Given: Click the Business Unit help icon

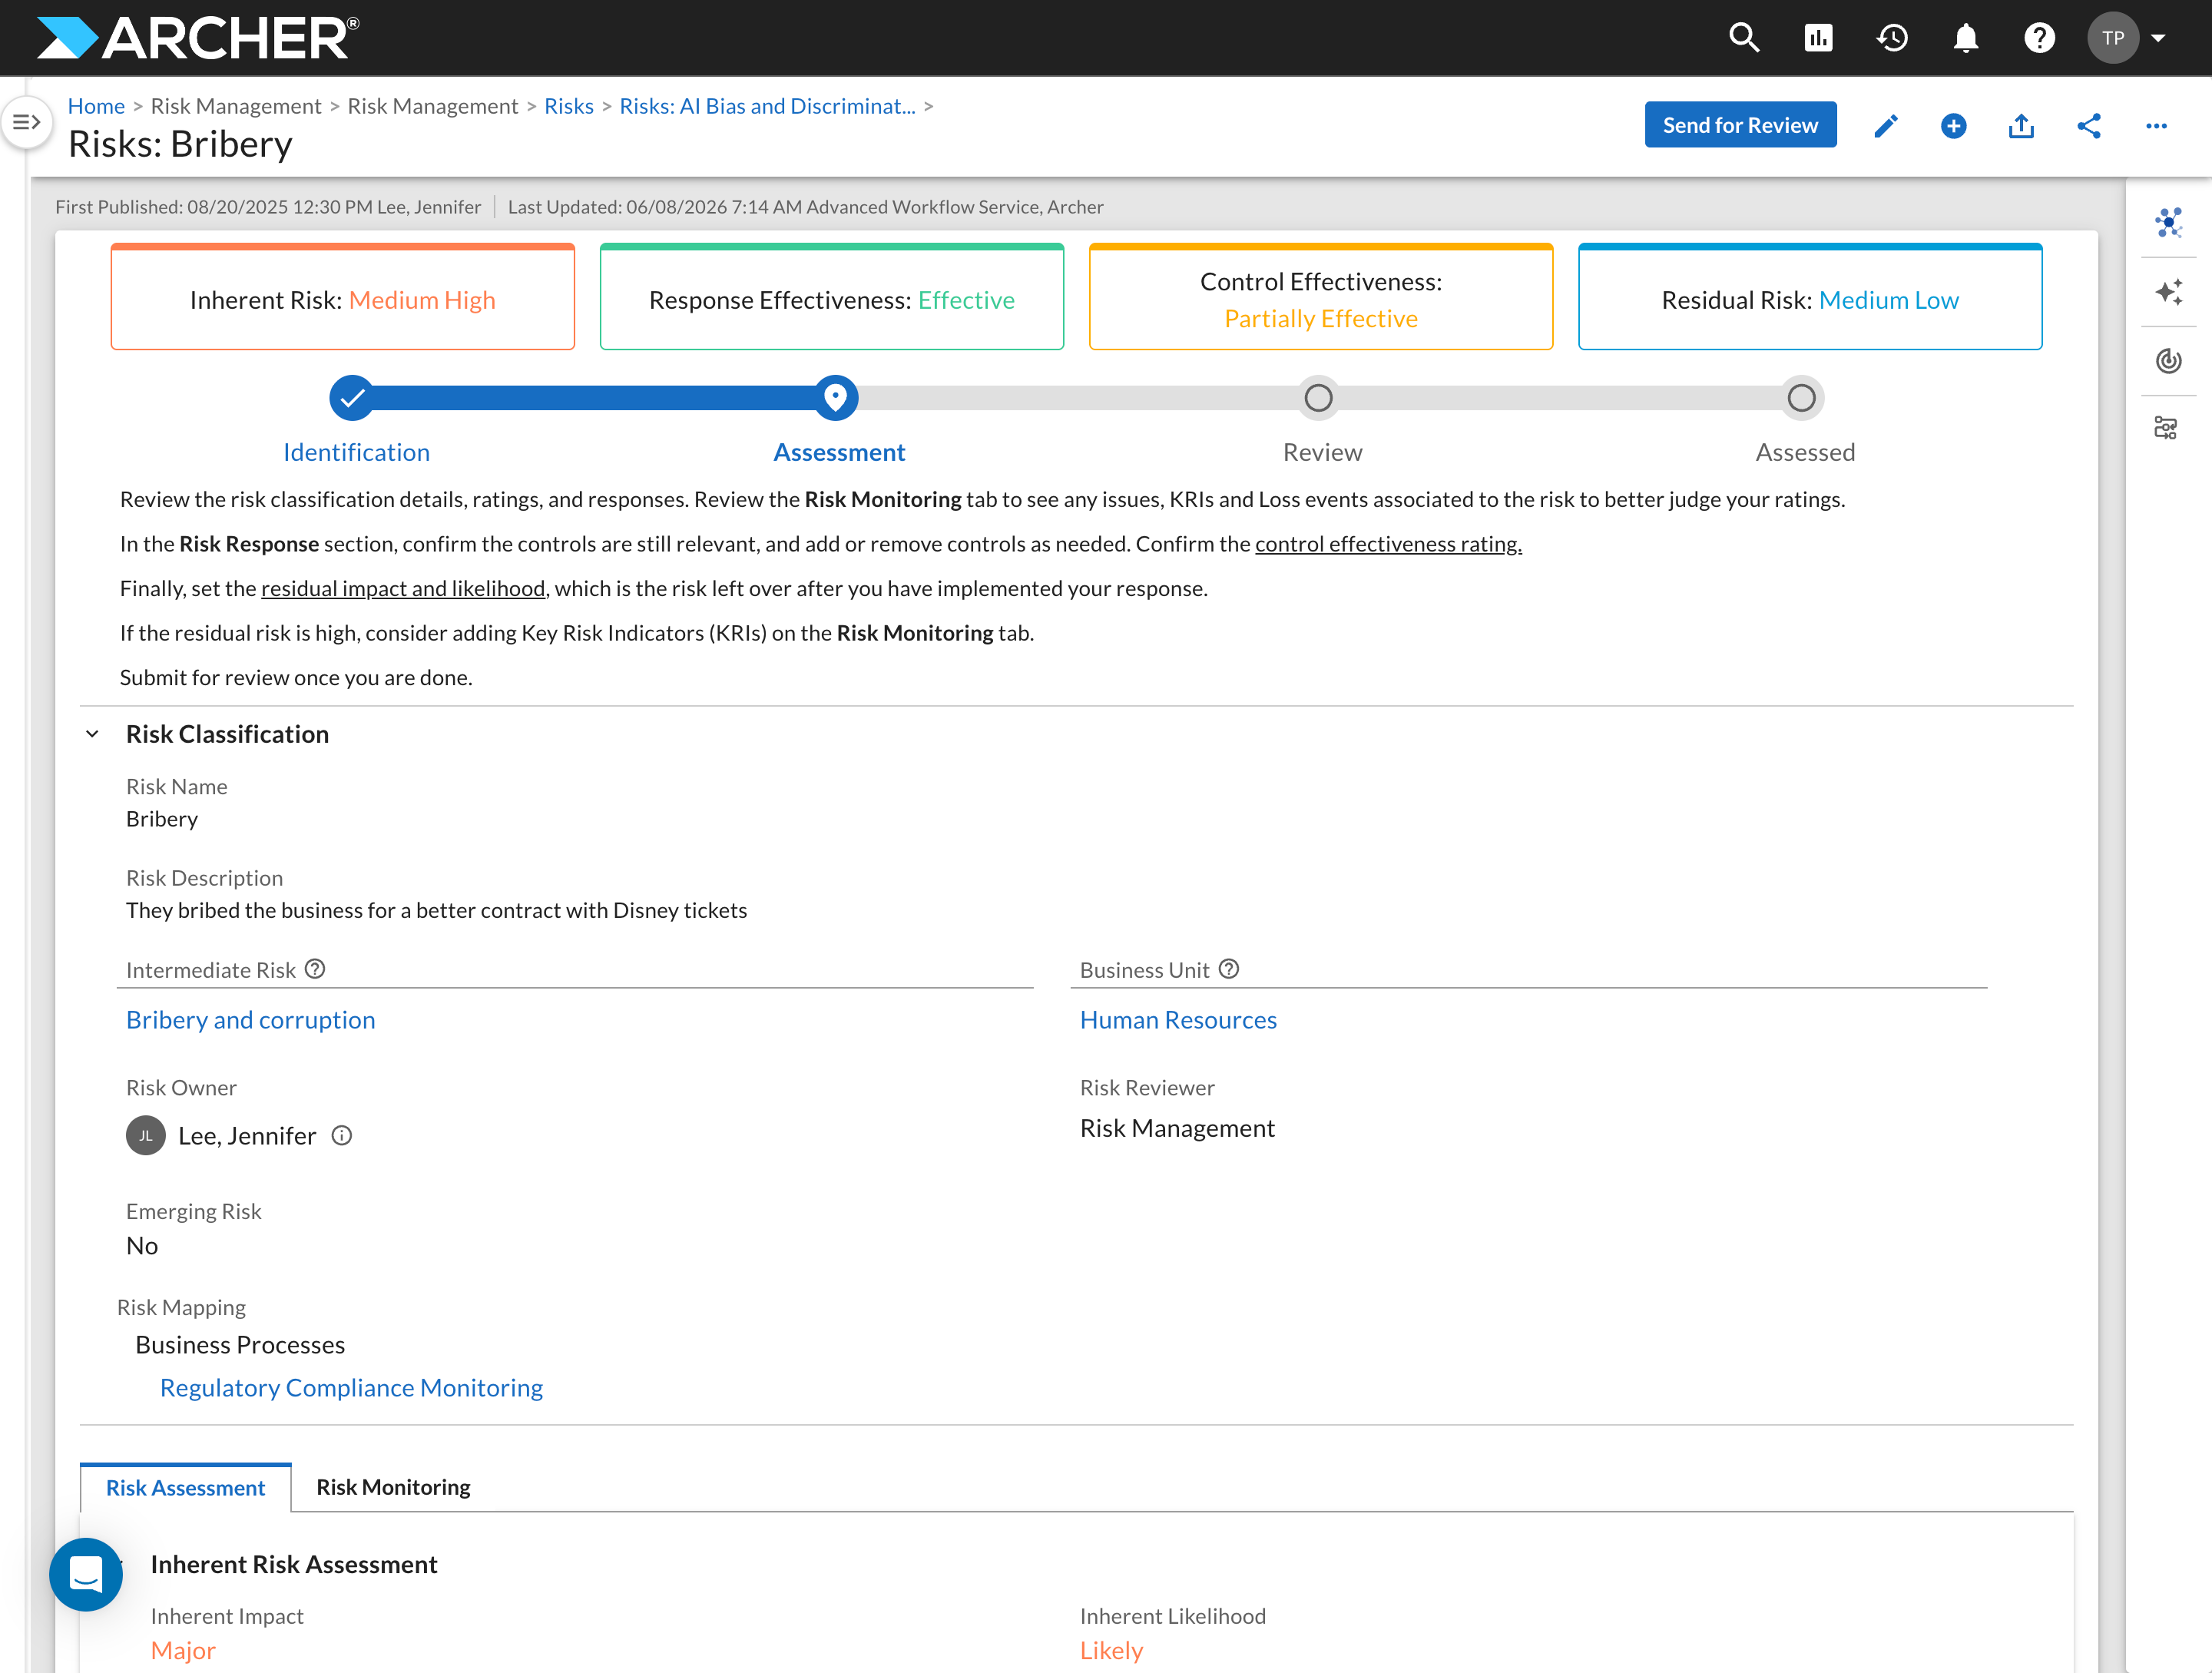Looking at the screenshot, I should tap(1229, 969).
